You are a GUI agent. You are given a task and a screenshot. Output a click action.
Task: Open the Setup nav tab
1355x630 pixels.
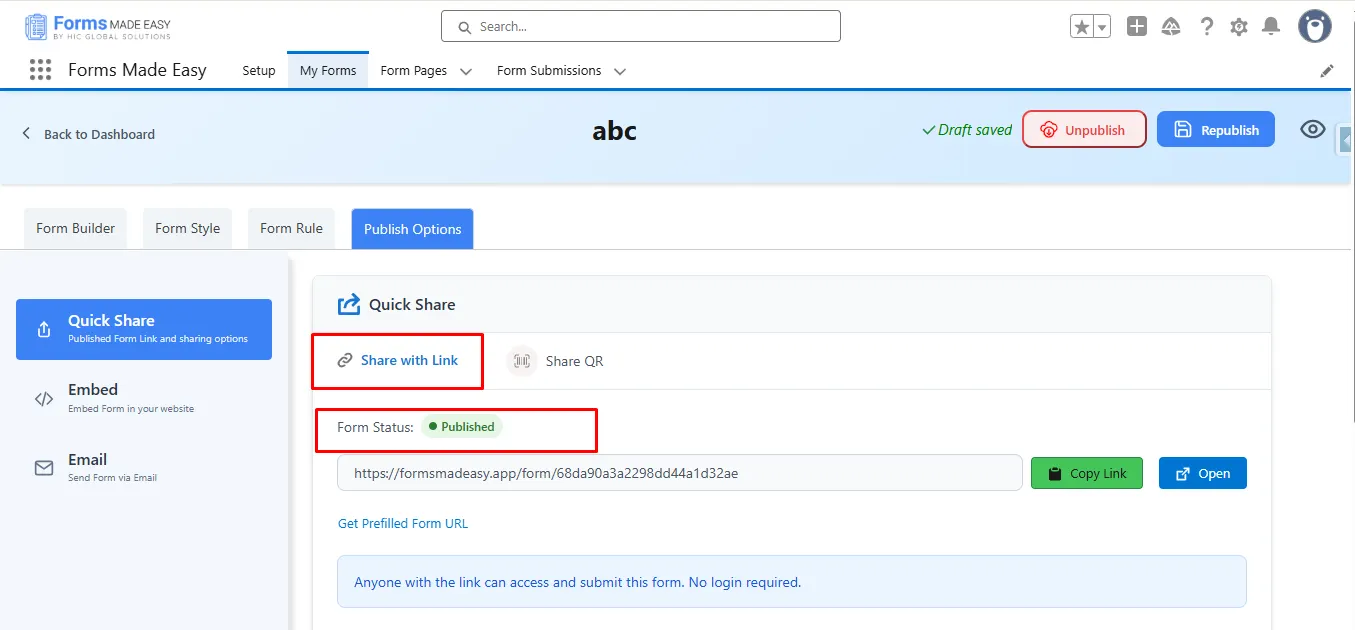259,71
